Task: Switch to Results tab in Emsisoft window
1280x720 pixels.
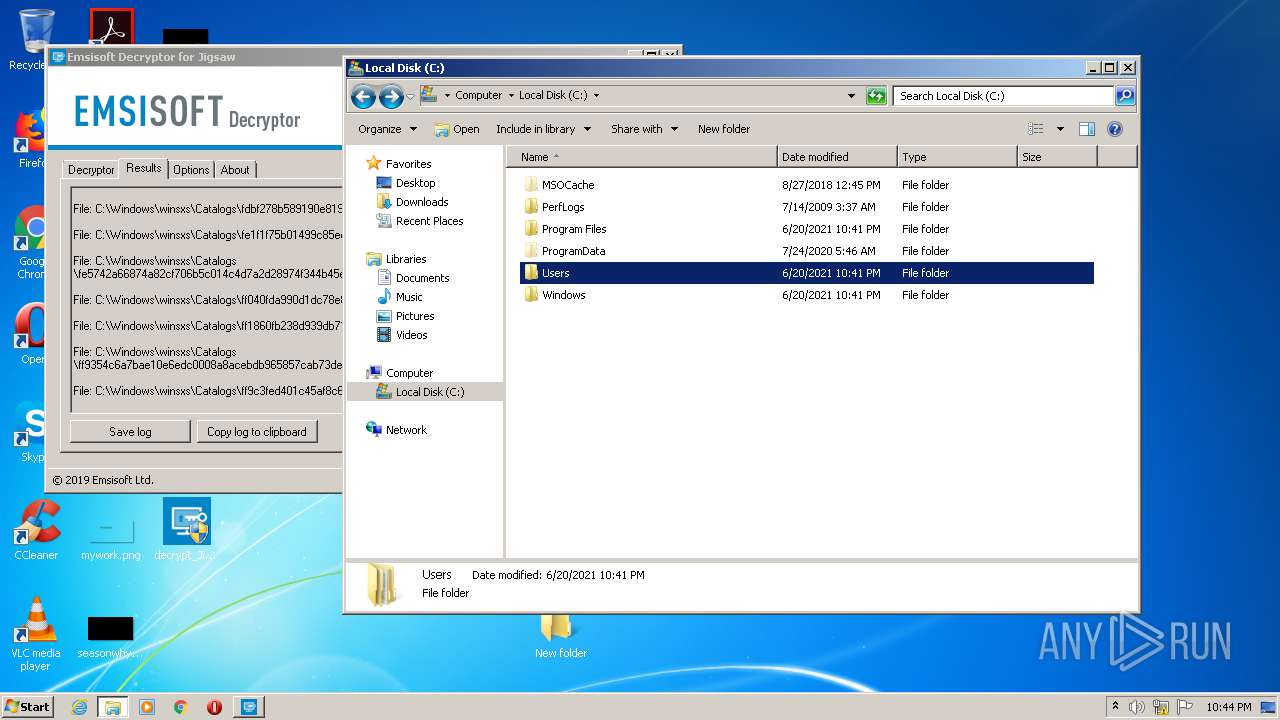Action: point(144,168)
